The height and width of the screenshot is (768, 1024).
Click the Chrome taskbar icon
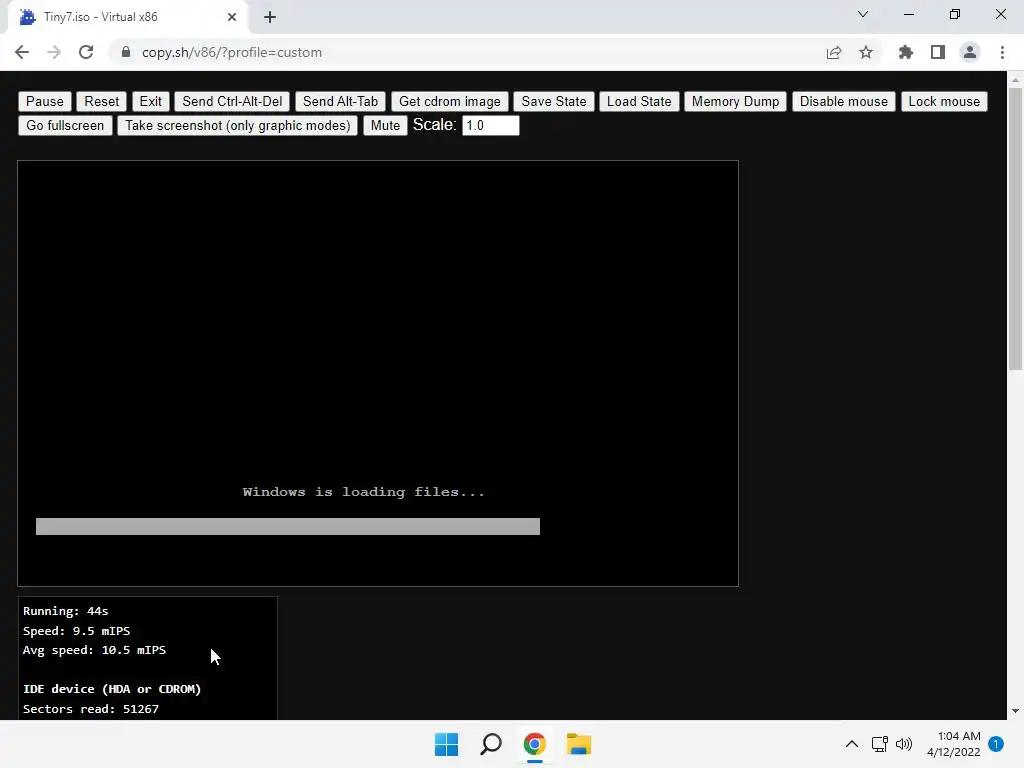[x=535, y=744]
